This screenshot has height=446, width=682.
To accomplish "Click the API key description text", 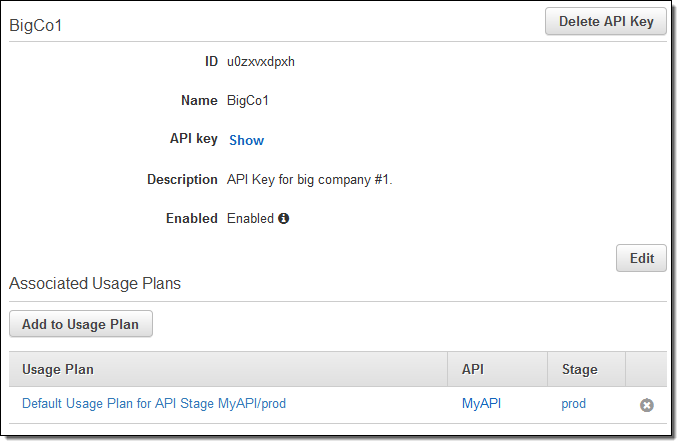I will (310, 180).
